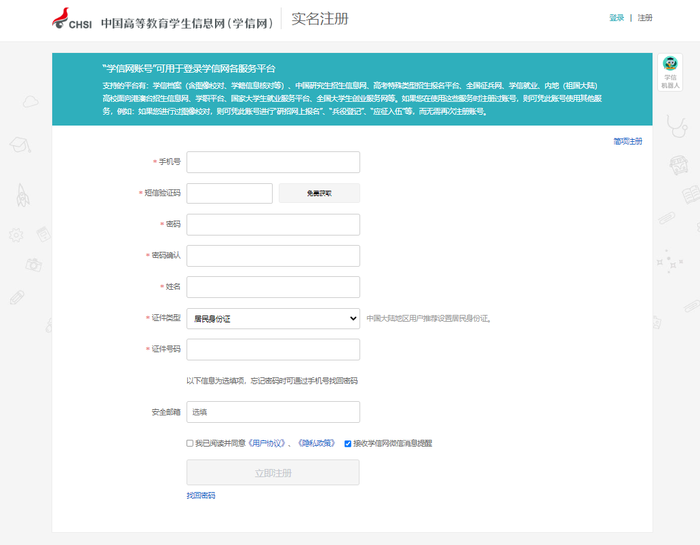700x545 pixels.
Task: Click the 立即注册 submit button
Action: (x=273, y=473)
